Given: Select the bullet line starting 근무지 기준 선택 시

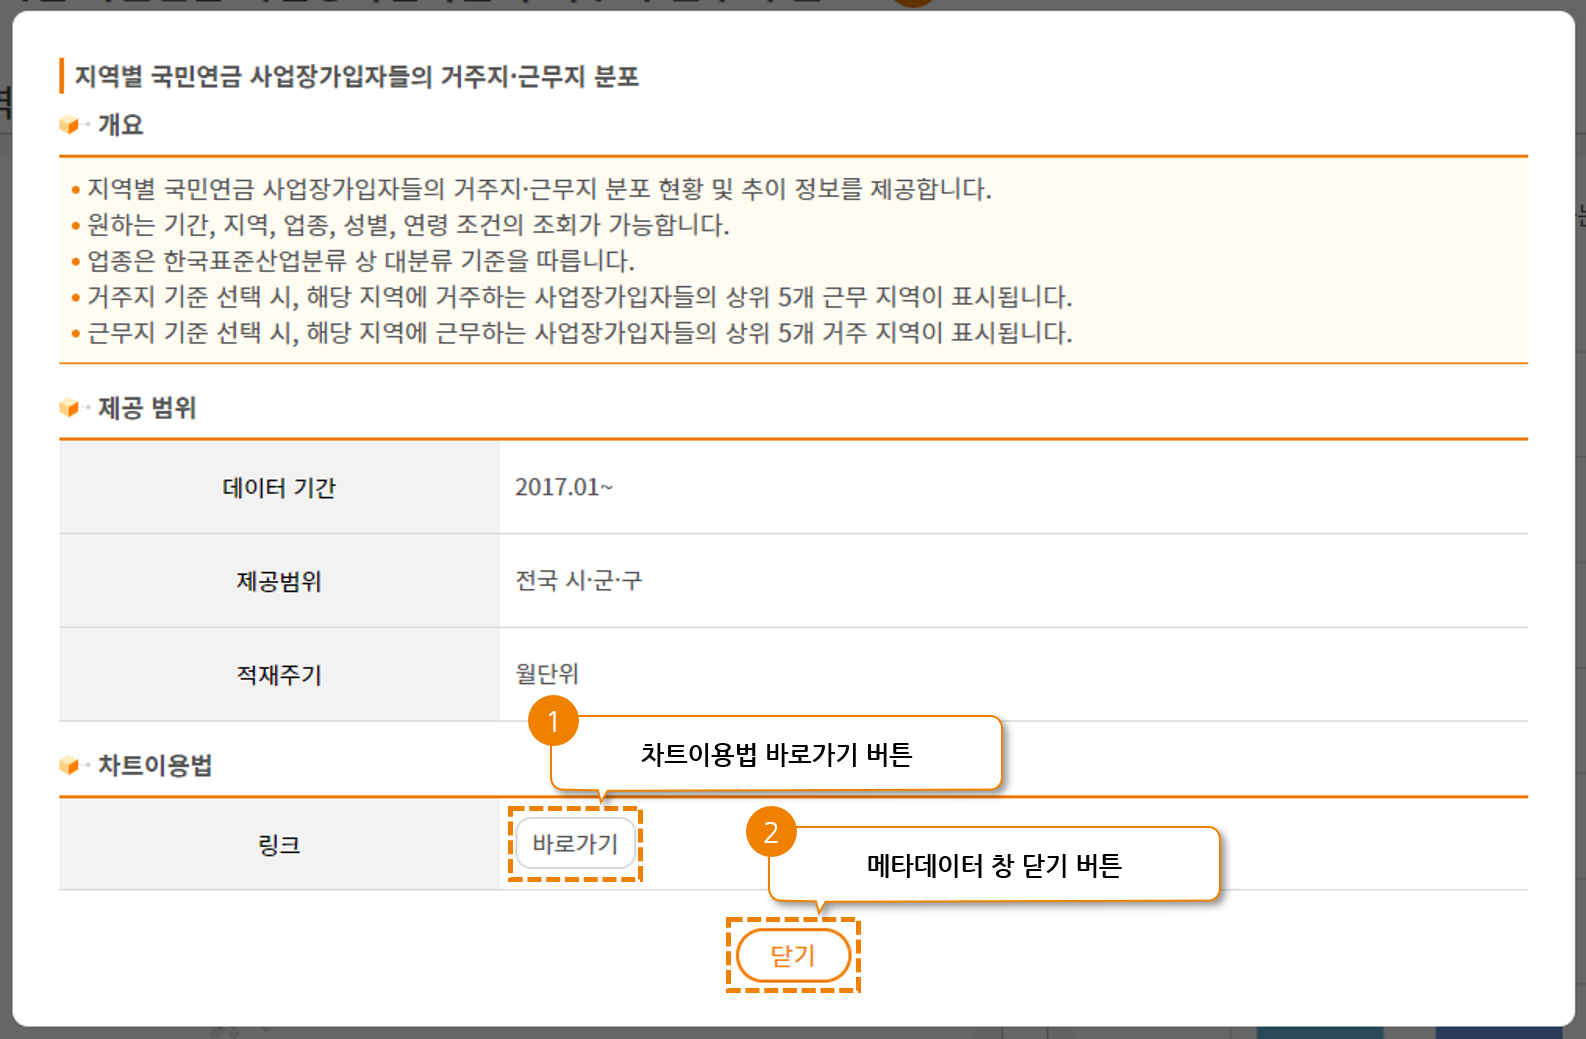Looking at the screenshot, I should [x=580, y=333].
